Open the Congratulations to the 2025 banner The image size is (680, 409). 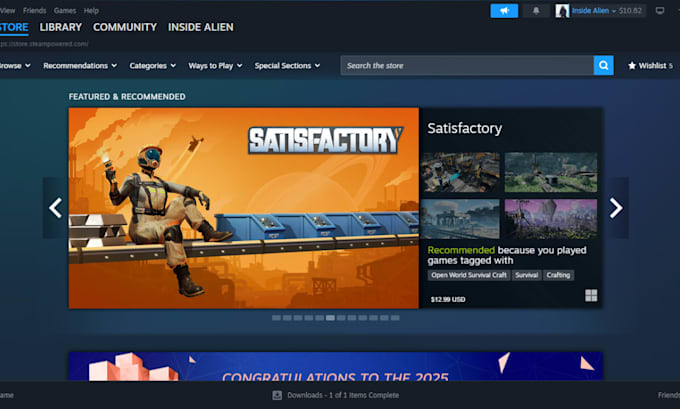336,366
